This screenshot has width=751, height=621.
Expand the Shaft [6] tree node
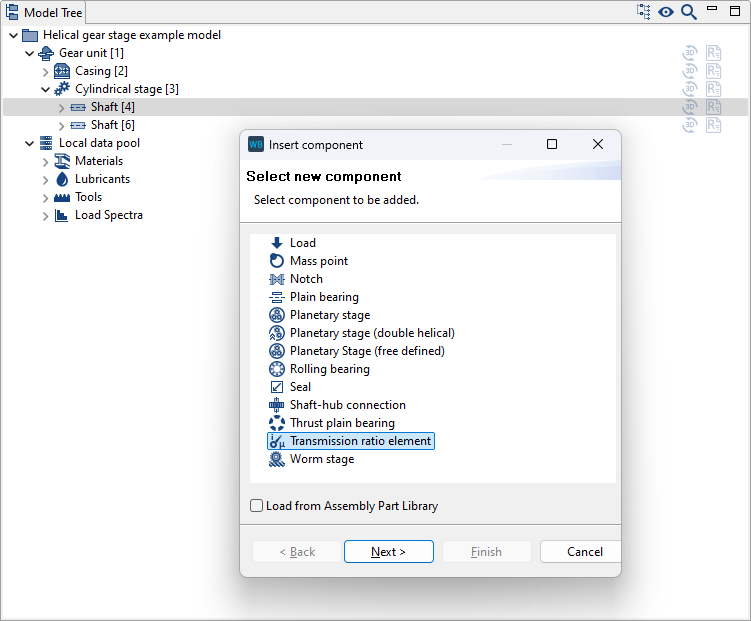(x=61, y=125)
